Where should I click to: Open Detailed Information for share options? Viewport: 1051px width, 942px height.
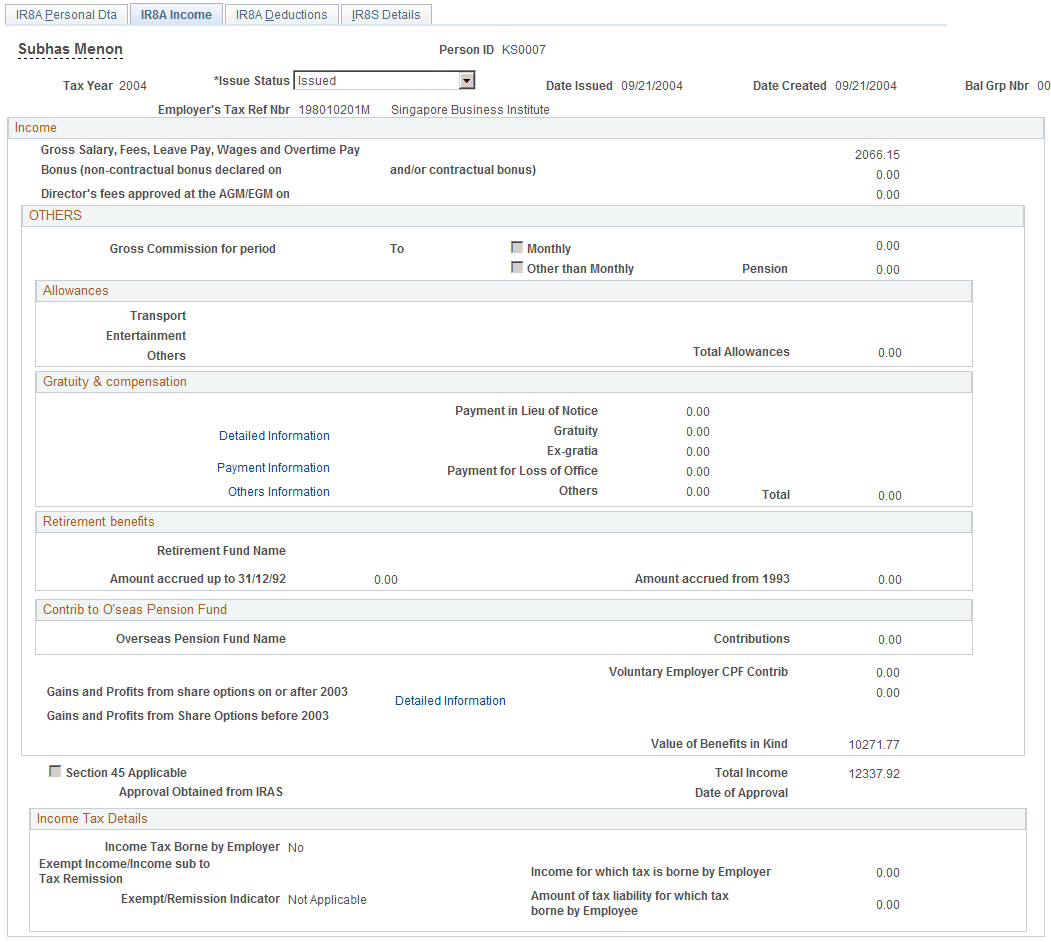(450, 700)
